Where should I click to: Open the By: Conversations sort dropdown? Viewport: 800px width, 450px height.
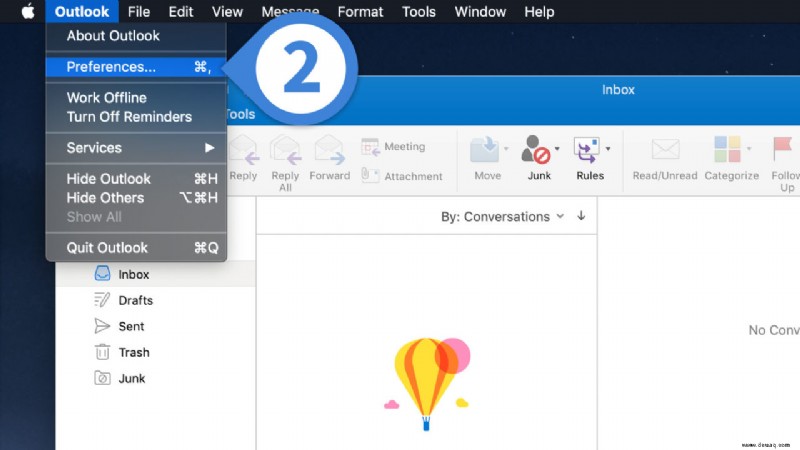(503, 217)
